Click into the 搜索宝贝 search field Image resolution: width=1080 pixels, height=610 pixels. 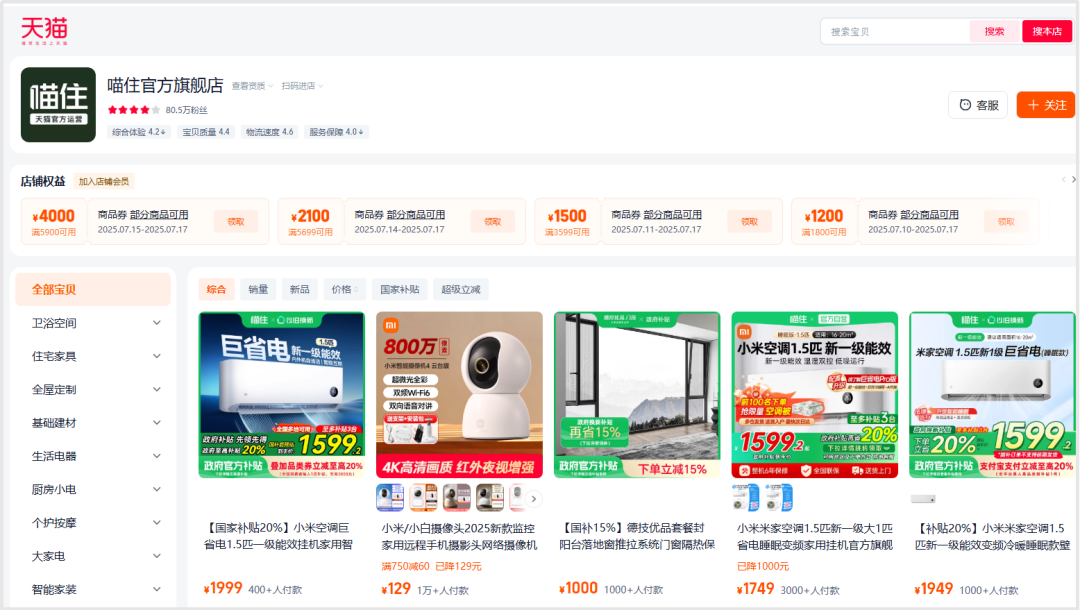click(895, 31)
